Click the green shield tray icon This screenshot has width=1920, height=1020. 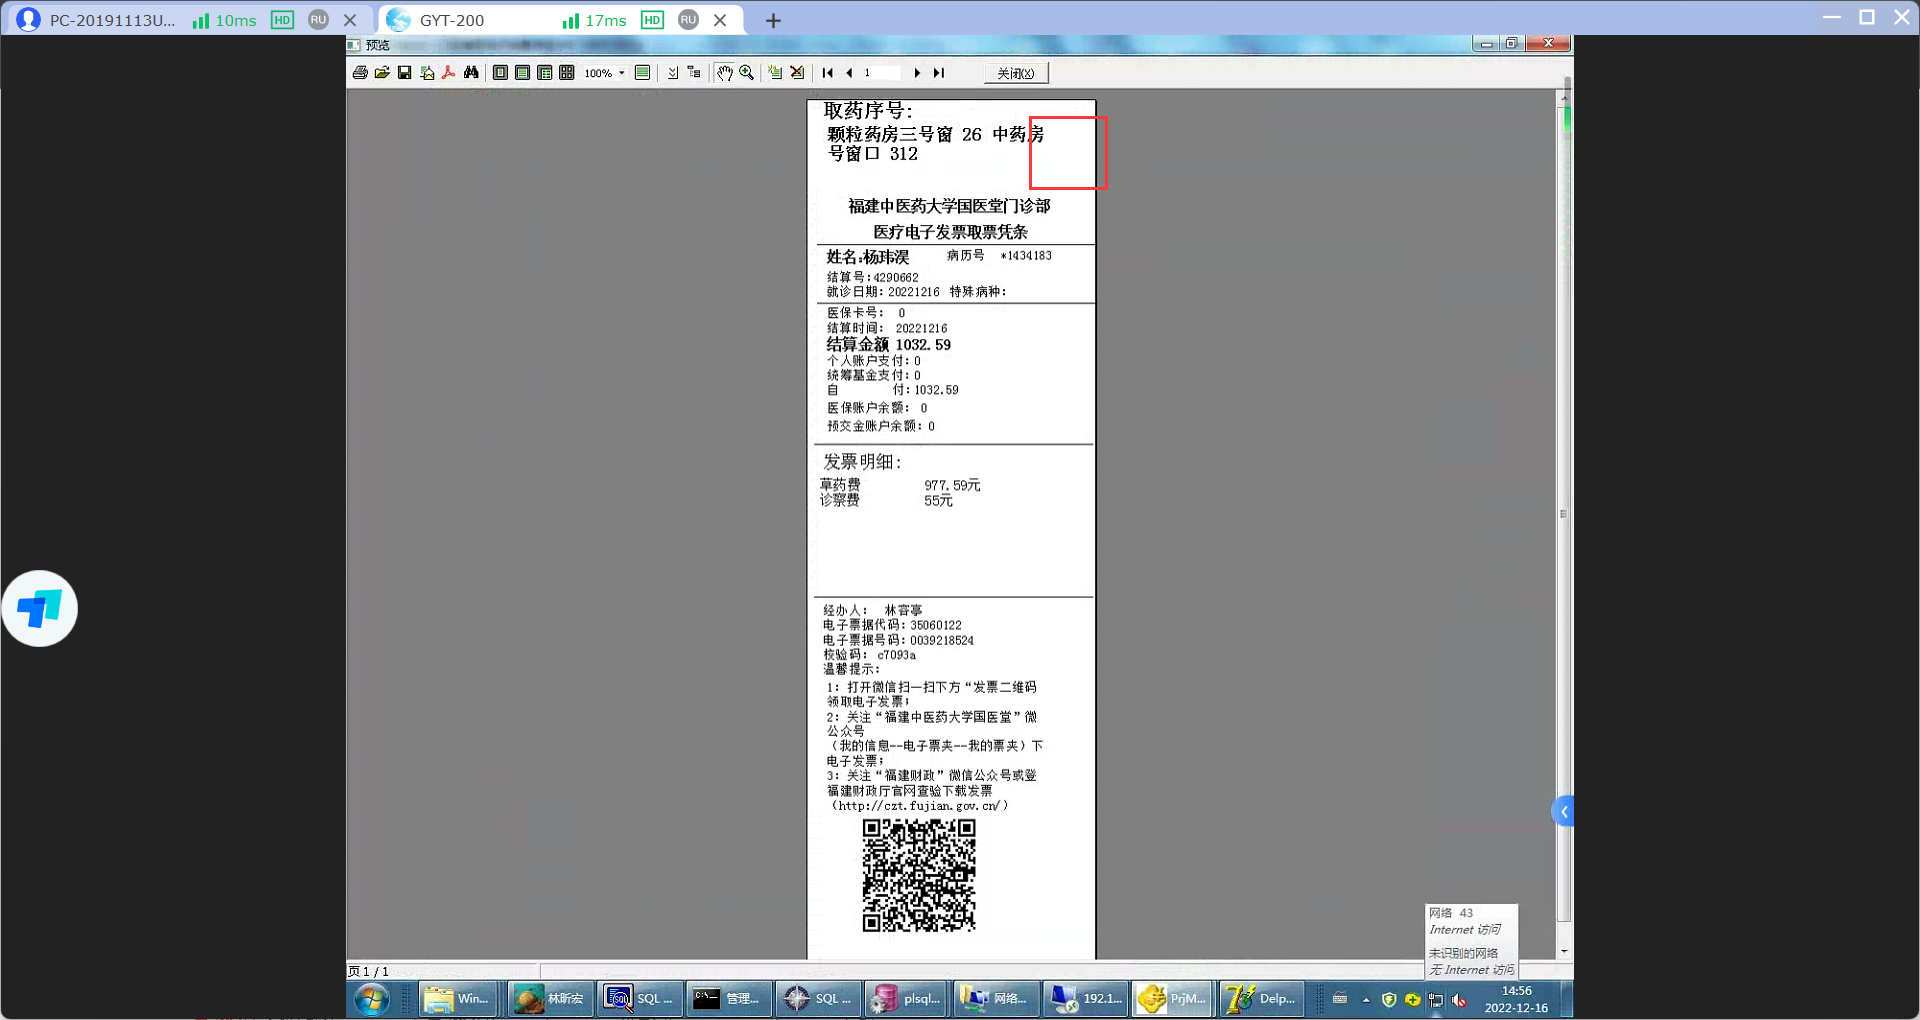[1389, 999]
